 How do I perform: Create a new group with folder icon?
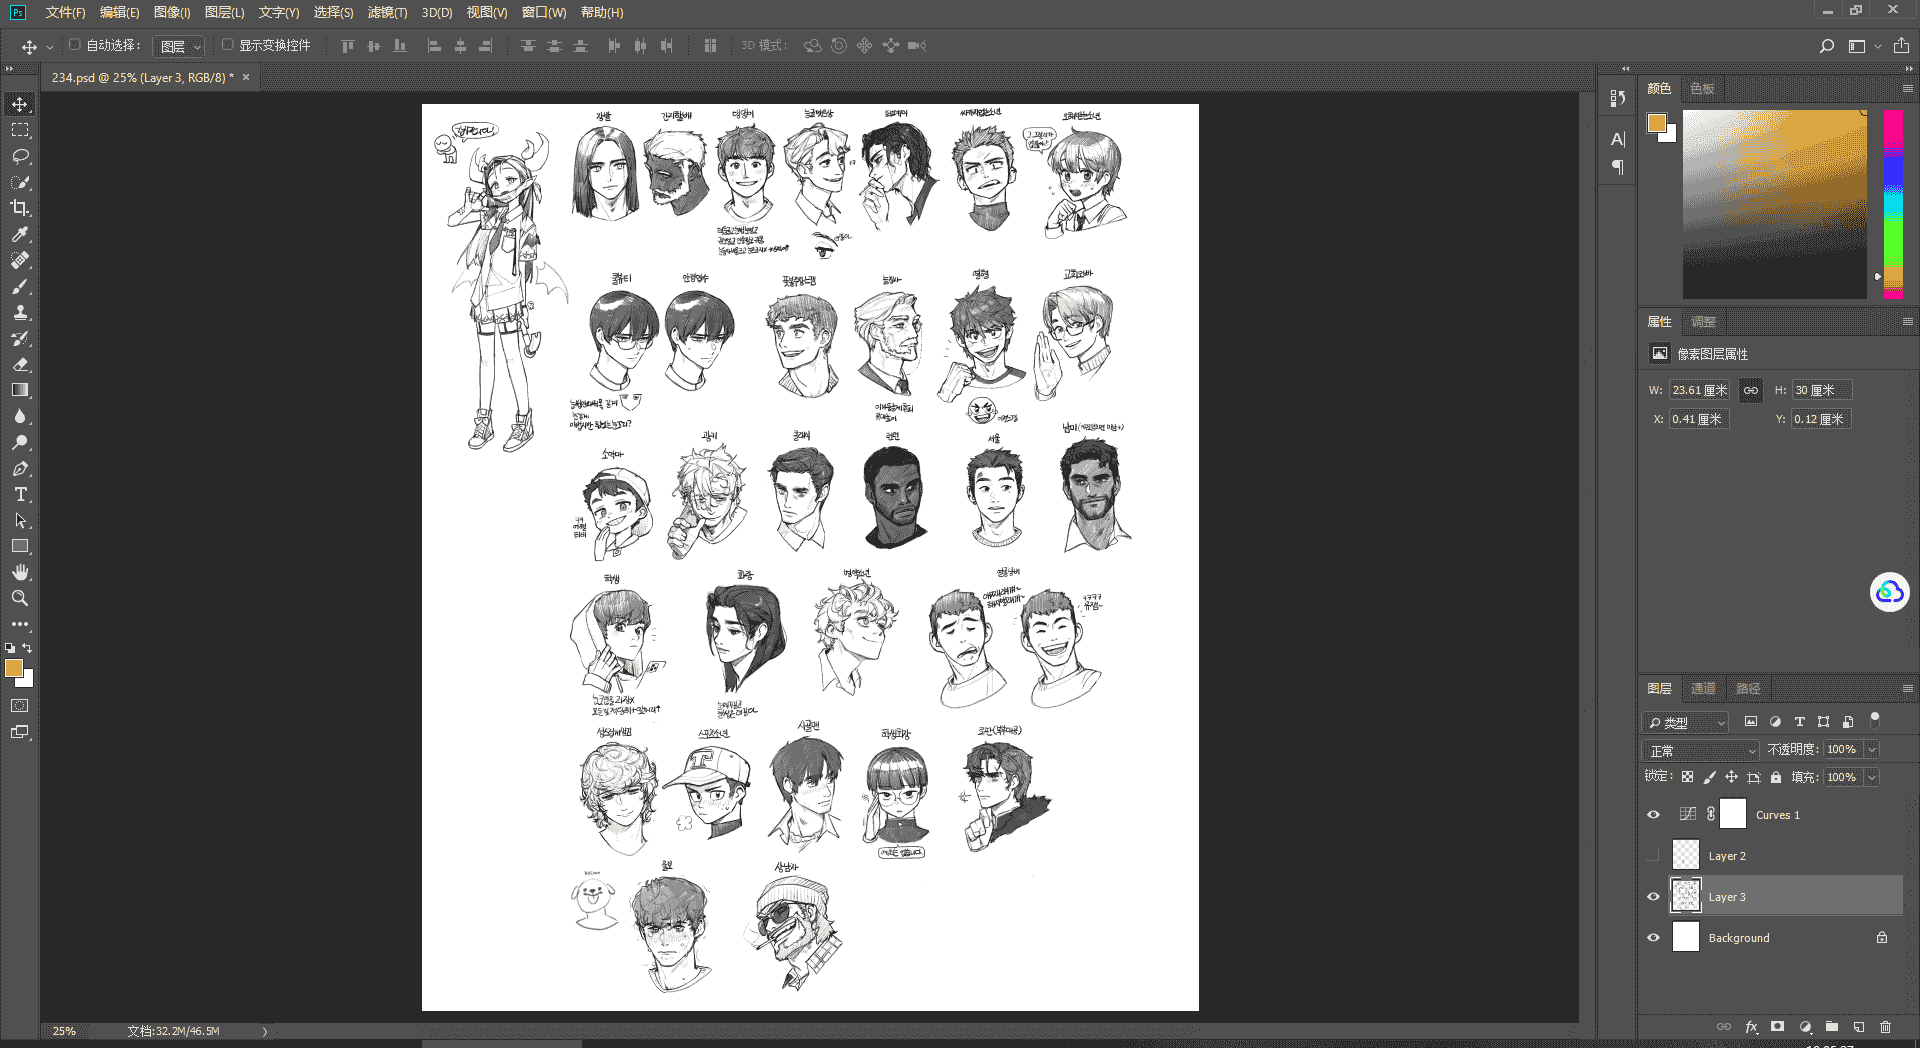coord(1832,1027)
